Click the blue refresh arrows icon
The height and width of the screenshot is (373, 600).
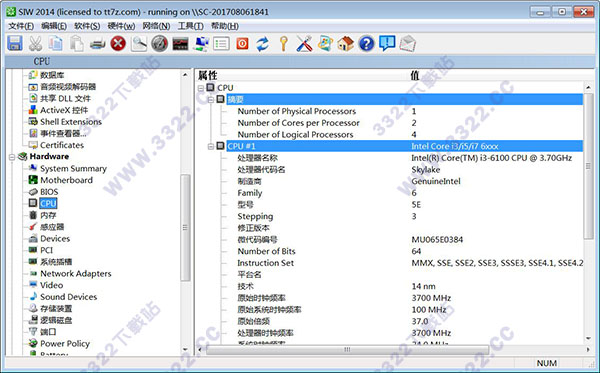pos(263,44)
